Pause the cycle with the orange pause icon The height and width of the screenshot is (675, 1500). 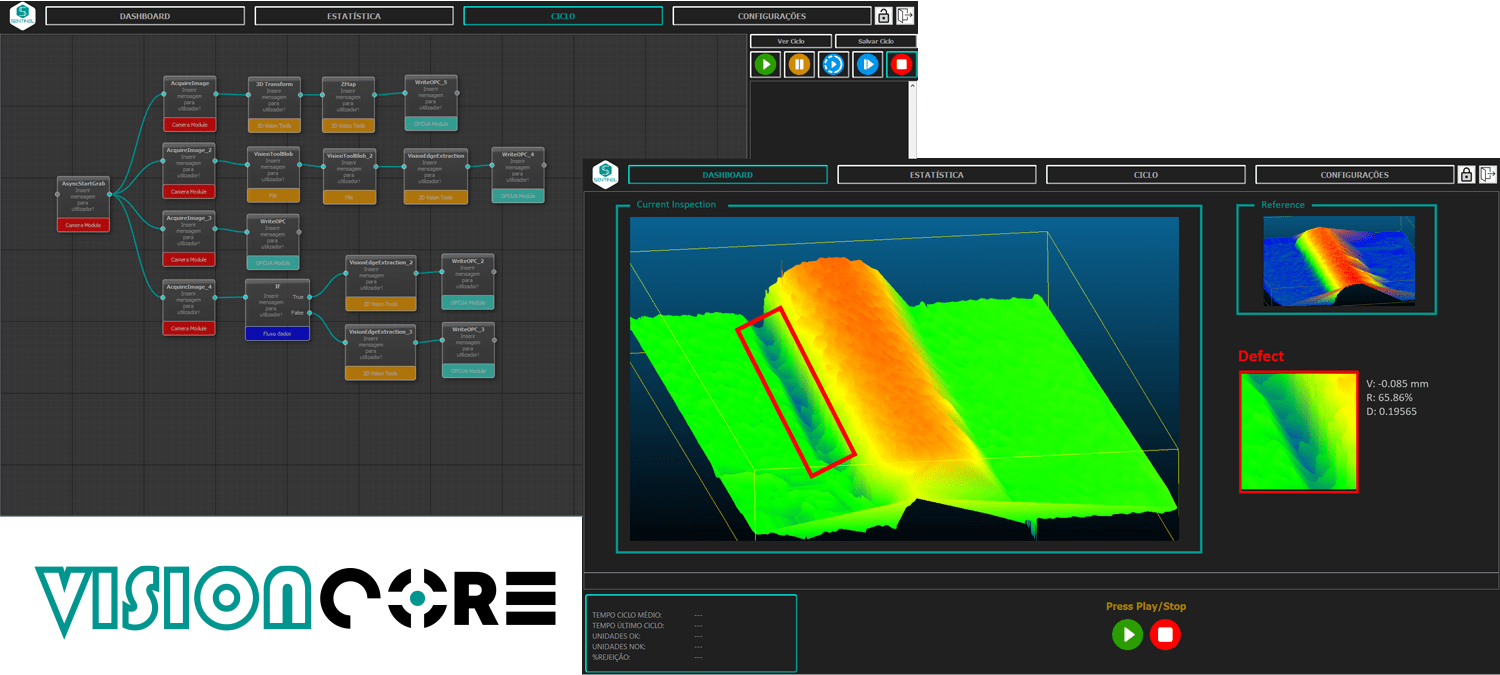[799, 65]
